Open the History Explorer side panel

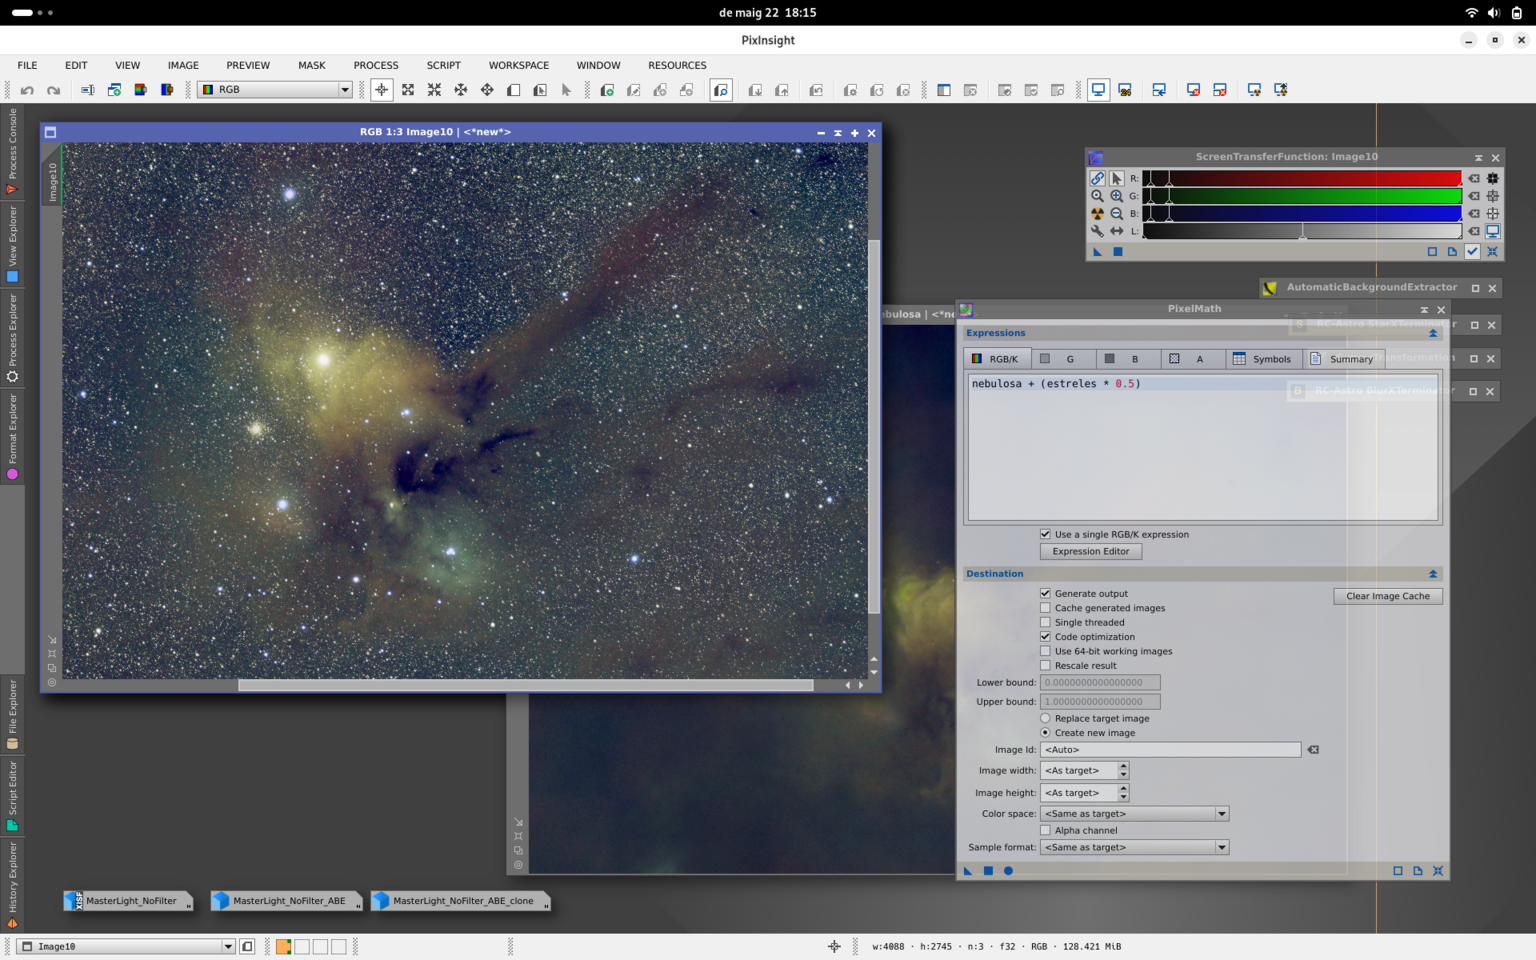click(x=12, y=885)
